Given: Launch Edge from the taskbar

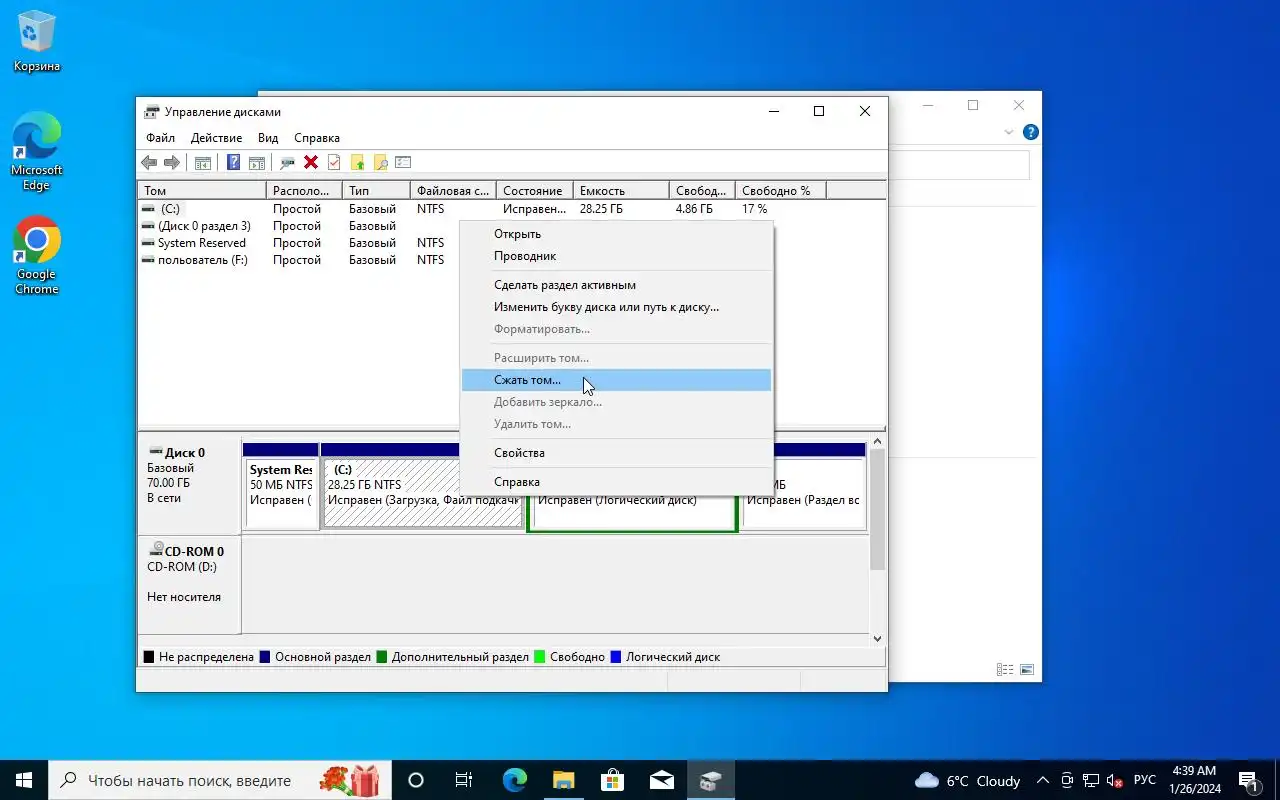Looking at the screenshot, I should click(514, 780).
